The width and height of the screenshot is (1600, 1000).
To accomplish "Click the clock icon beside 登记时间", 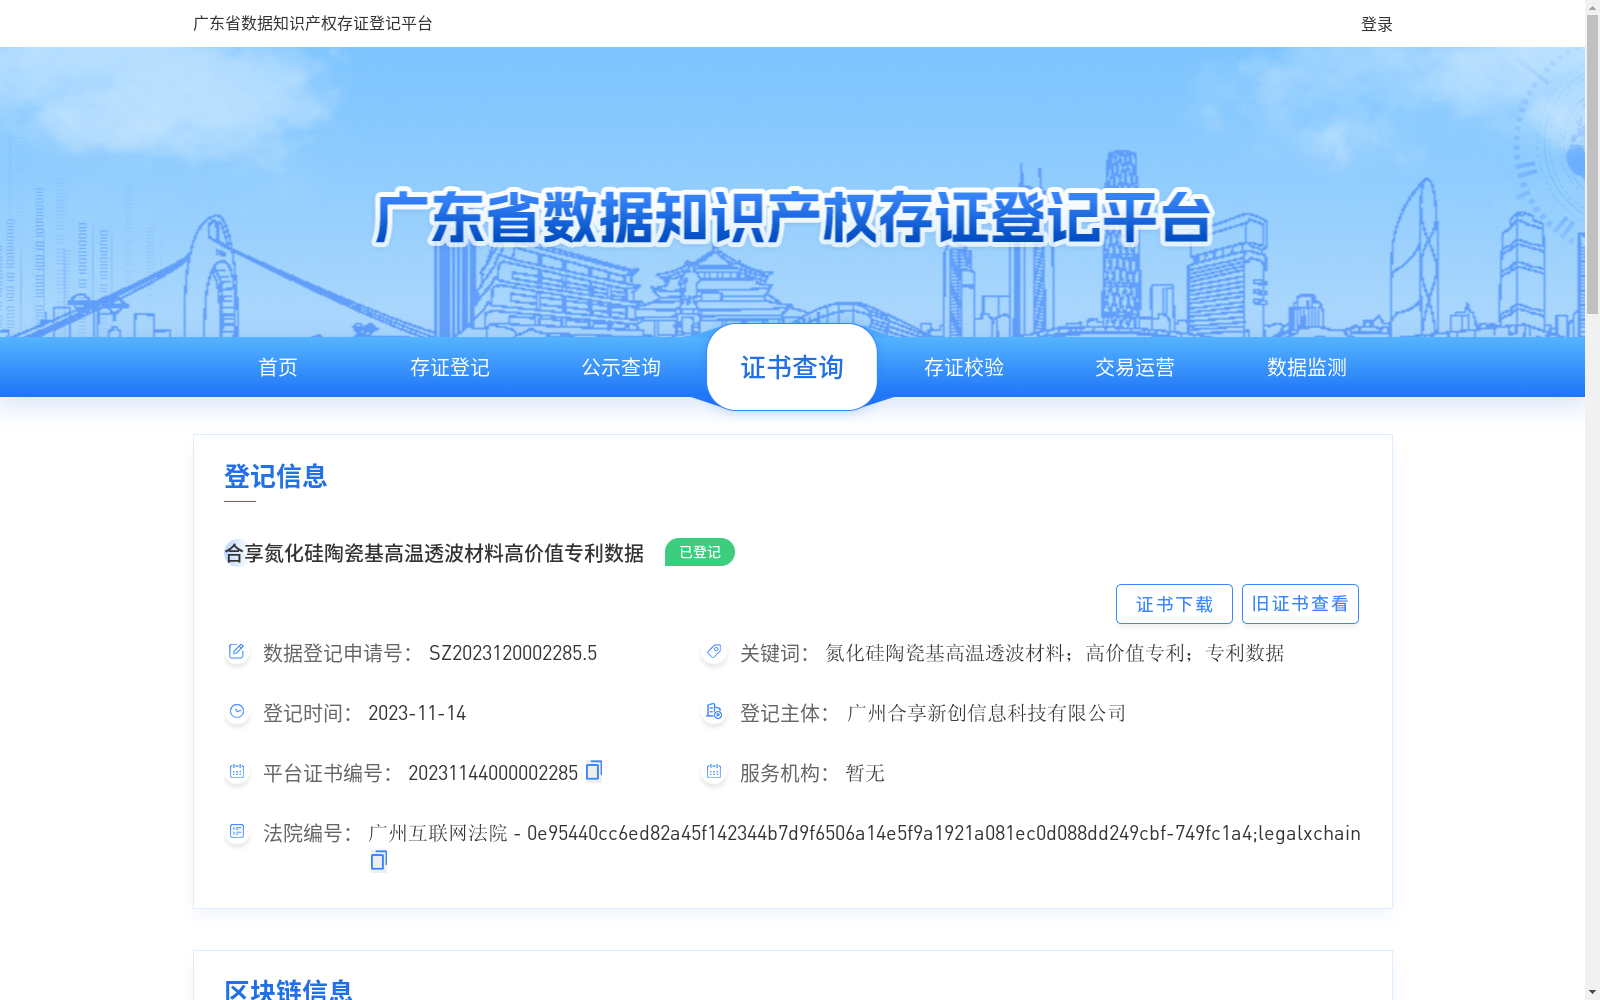I will (x=236, y=712).
